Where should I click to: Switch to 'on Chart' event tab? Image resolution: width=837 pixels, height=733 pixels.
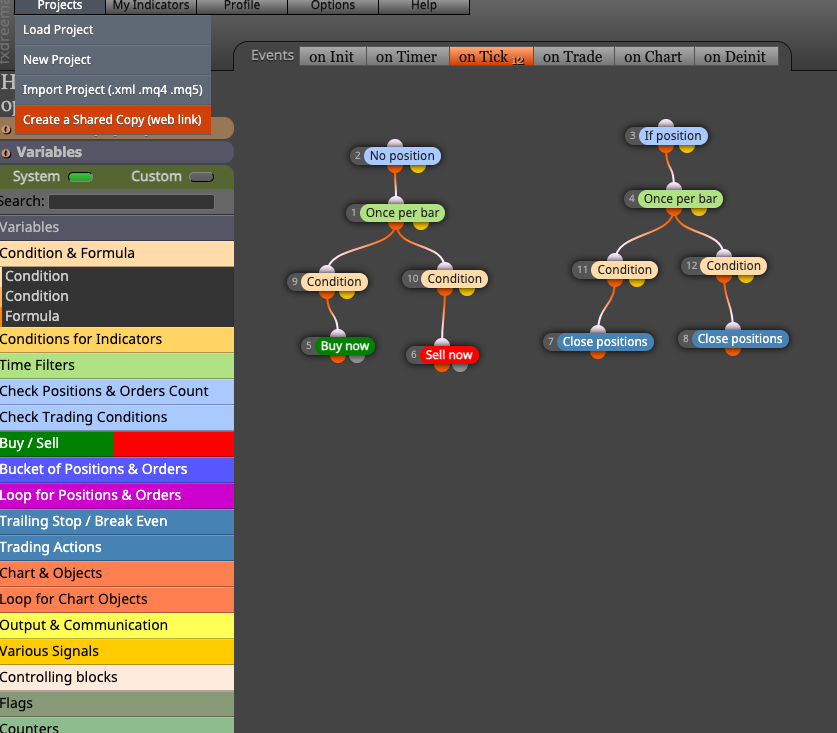(x=653, y=57)
